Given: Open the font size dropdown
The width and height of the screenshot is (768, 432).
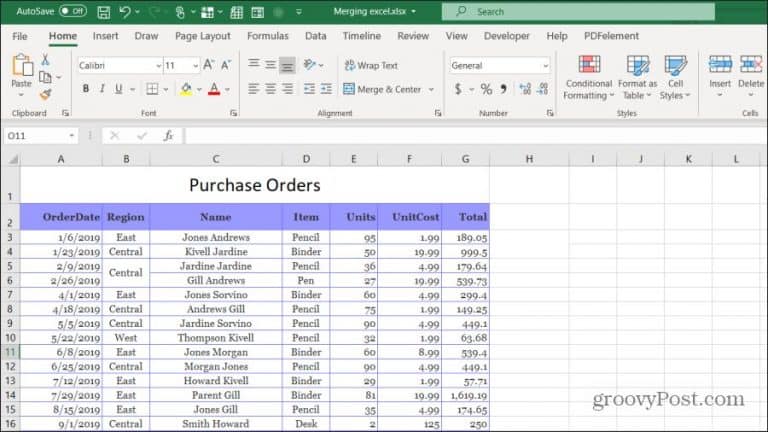Looking at the screenshot, I should coord(195,66).
